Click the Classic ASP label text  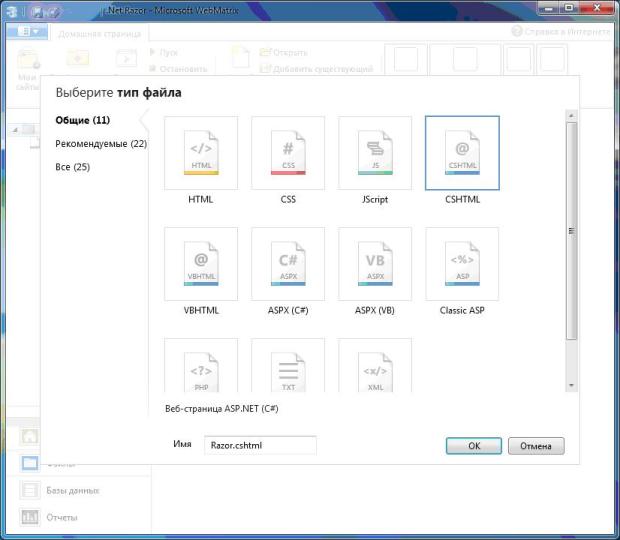(x=462, y=310)
